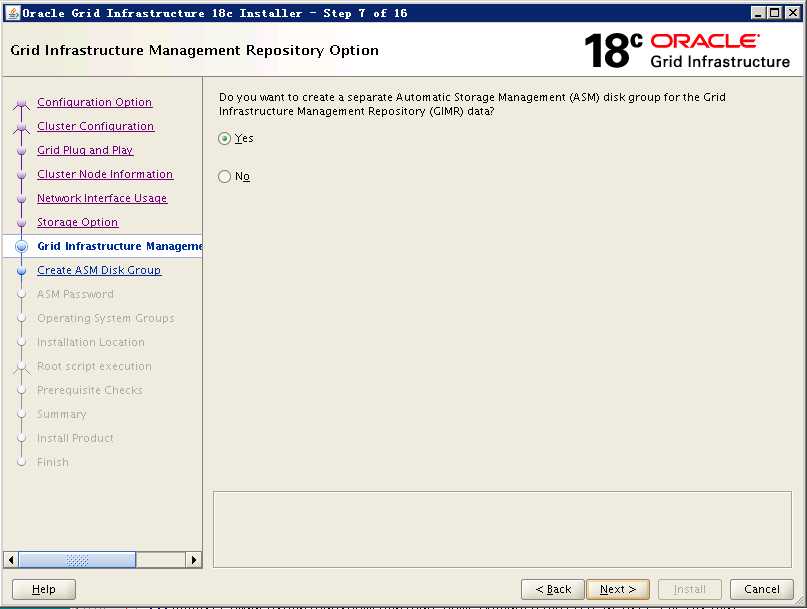Select the Yes radio button
The width and height of the screenshot is (807, 609).
(x=224, y=138)
